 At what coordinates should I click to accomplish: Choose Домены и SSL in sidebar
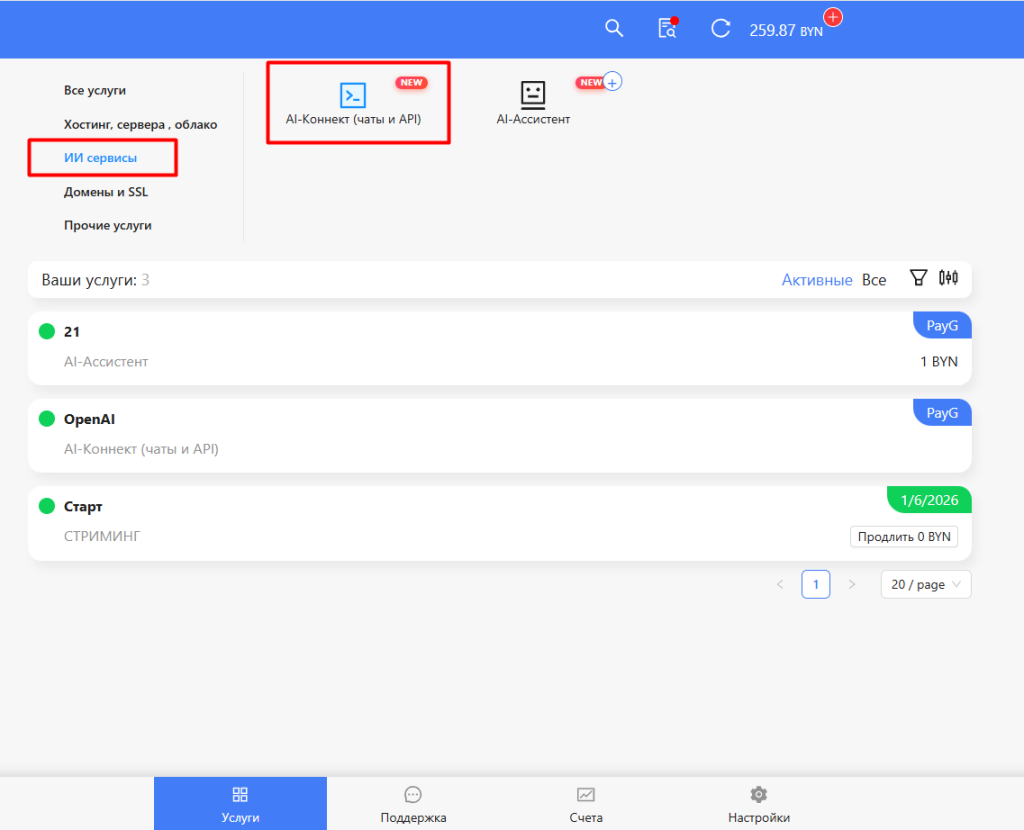click(x=105, y=192)
